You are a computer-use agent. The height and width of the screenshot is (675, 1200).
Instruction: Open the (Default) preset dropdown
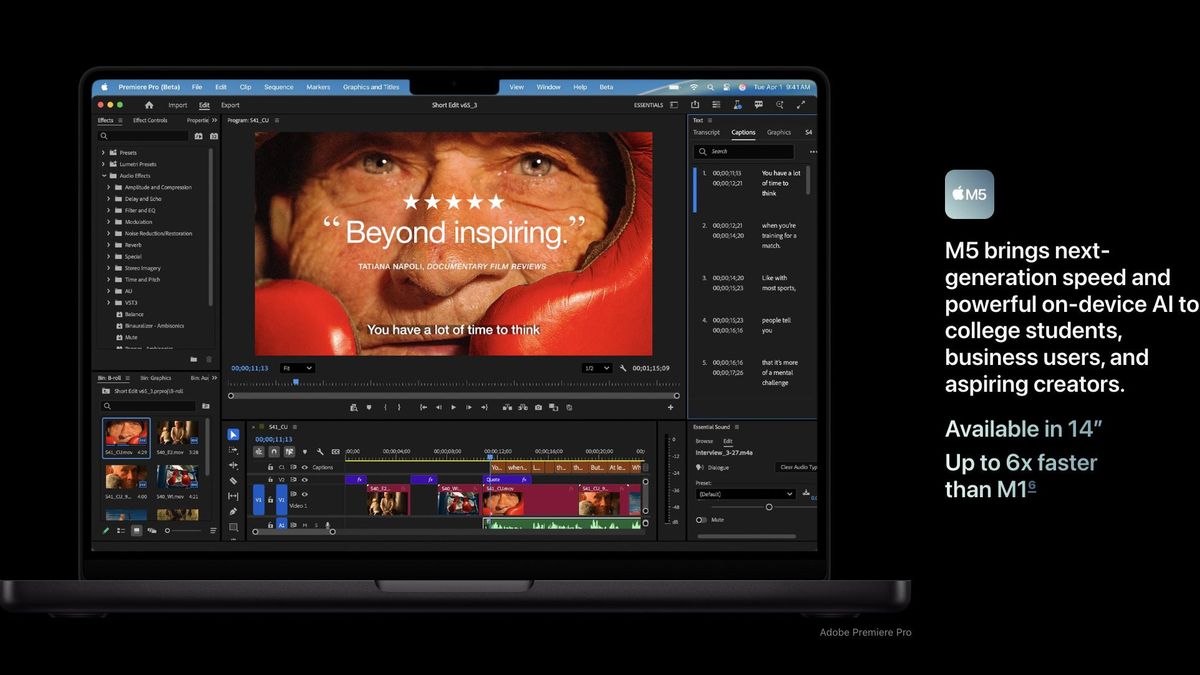pyautogui.click(x=746, y=494)
